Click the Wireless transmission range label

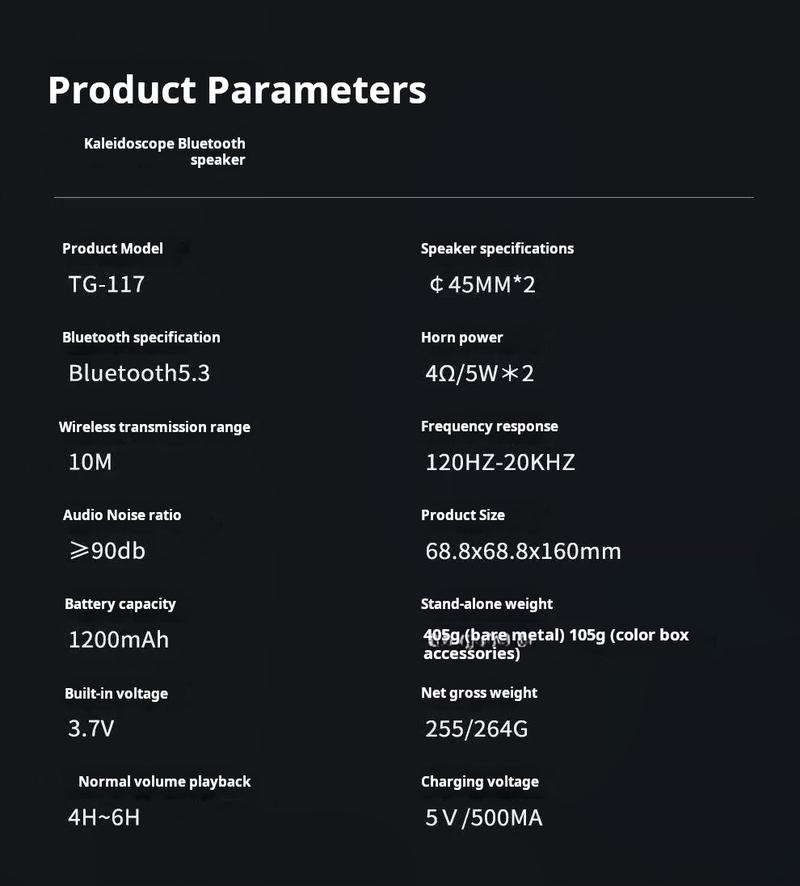point(154,427)
